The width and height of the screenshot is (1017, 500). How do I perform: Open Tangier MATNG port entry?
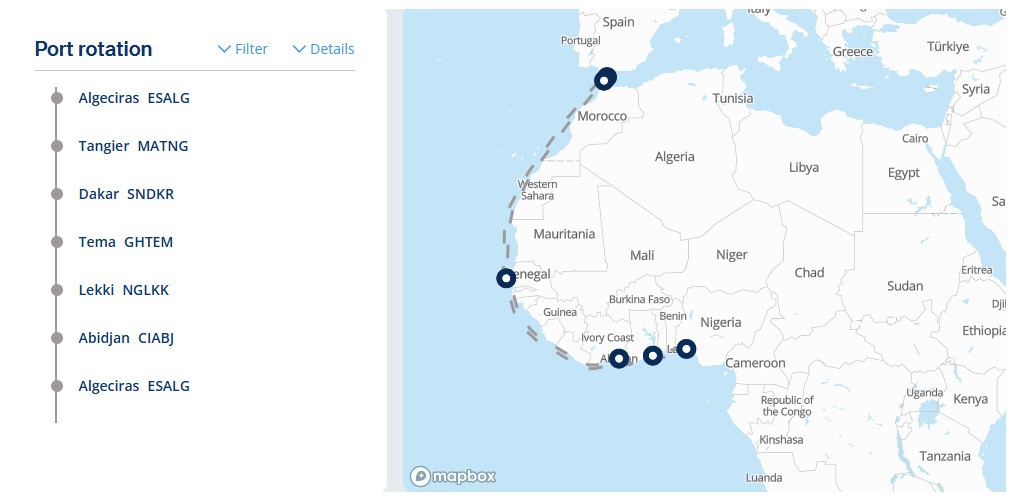click(134, 146)
